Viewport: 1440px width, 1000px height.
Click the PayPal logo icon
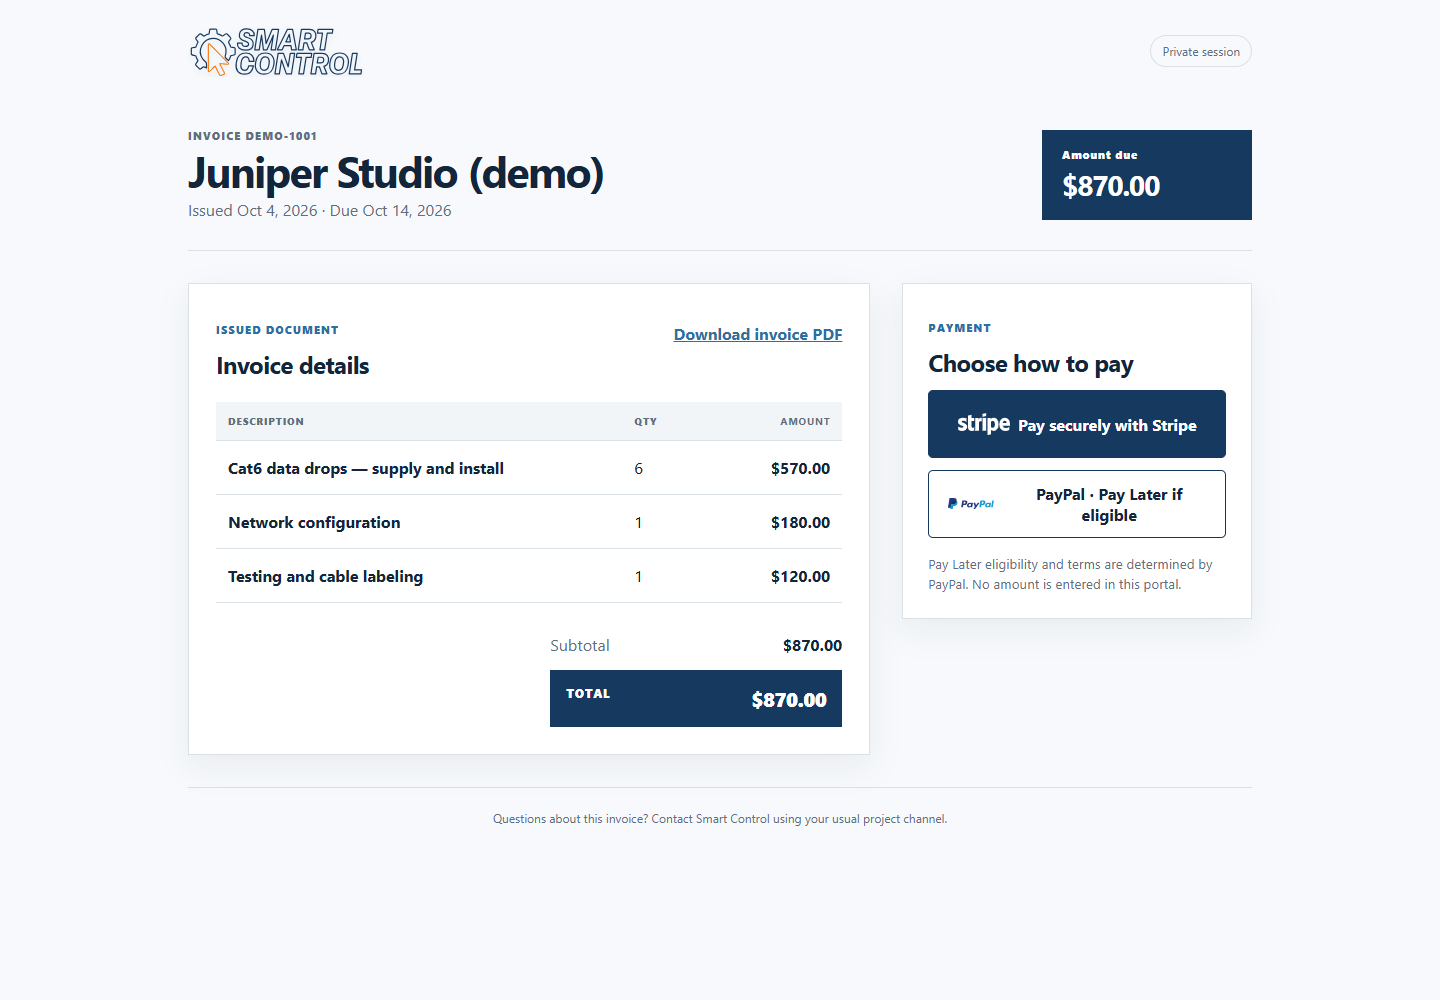pos(971,504)
